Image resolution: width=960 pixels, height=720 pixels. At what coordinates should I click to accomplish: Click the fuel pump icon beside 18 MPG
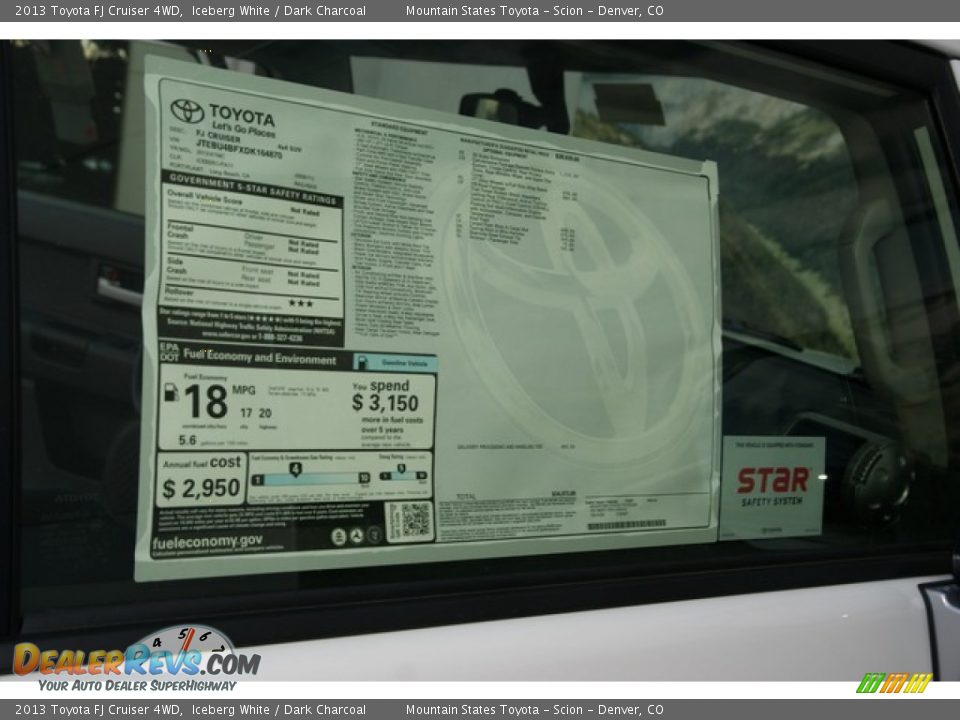171,392
